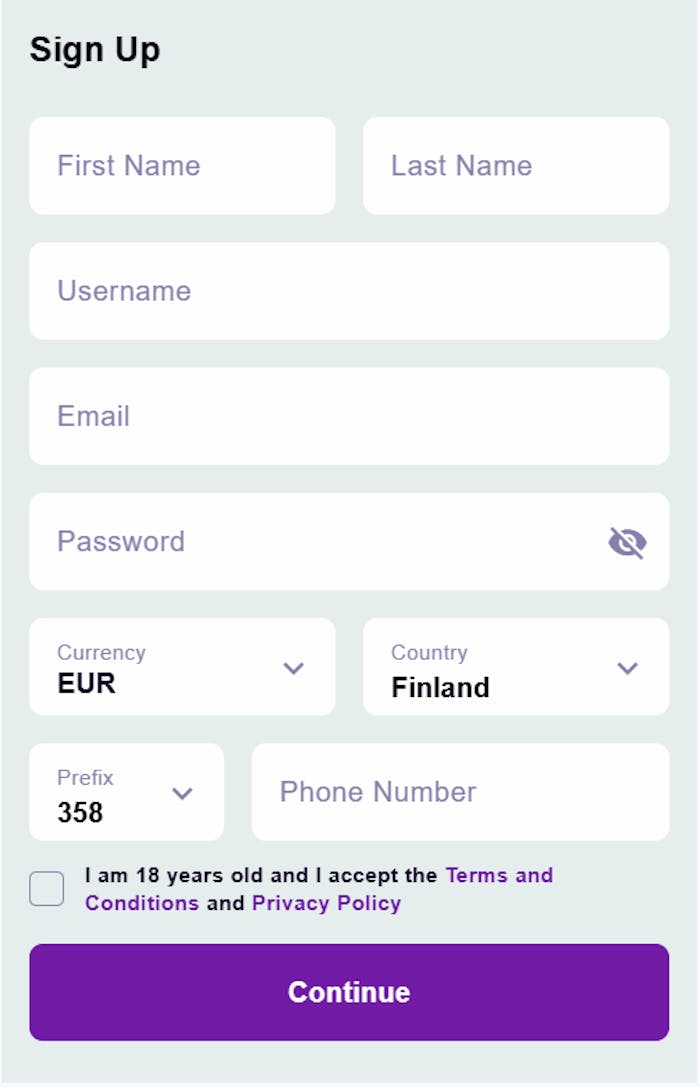Click the Prefix field chevron arrow
Screen dimensions: 700x1087
coord(182,793)
